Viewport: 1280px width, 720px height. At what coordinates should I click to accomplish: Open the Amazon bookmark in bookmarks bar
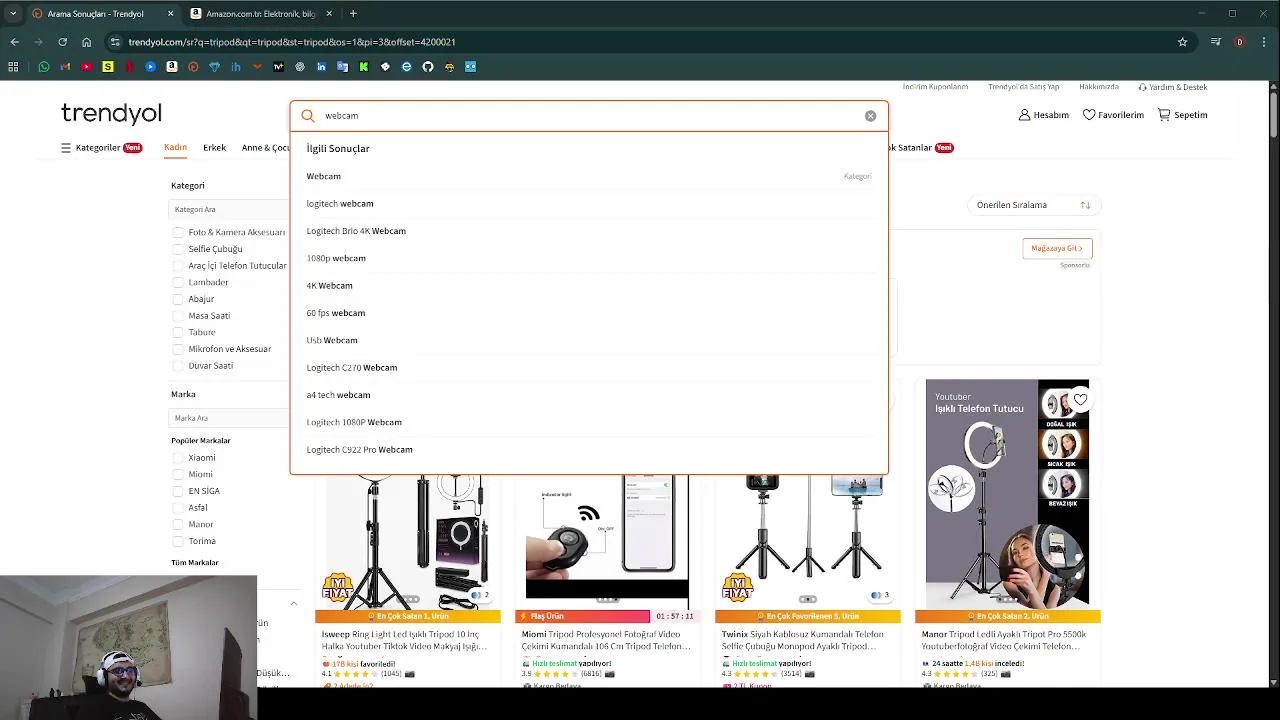(x=172, y=67)
